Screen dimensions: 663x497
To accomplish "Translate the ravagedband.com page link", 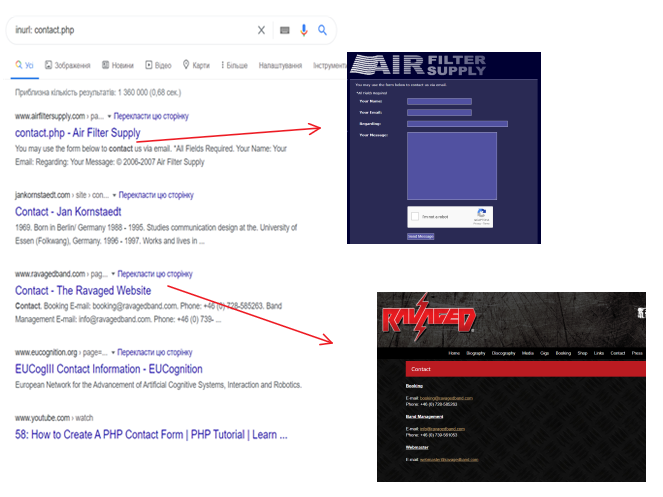I will (x=155, y=274).
